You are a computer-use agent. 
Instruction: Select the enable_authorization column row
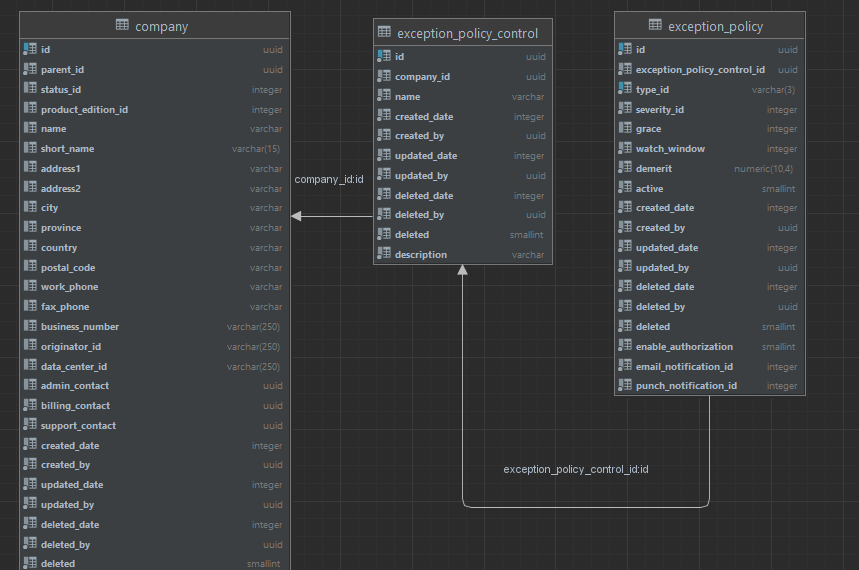pos(709,347)
